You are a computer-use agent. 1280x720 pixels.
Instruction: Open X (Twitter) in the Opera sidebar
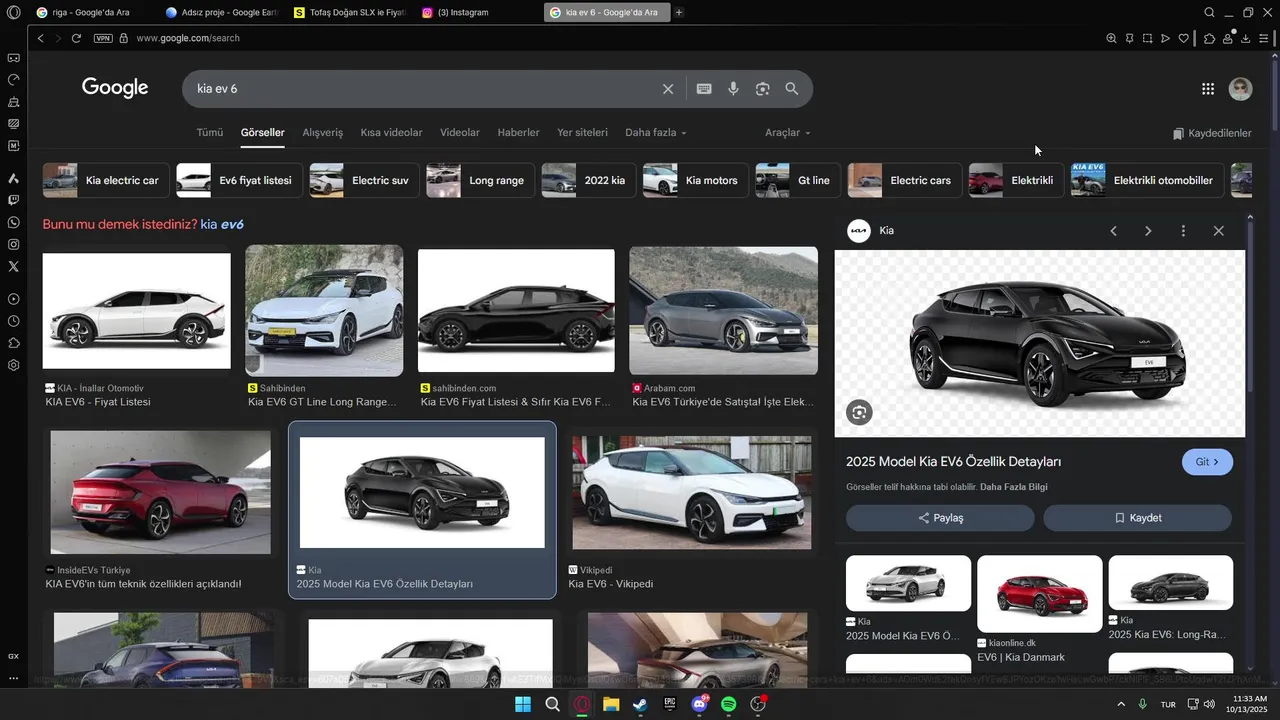[x=13, y=266]
